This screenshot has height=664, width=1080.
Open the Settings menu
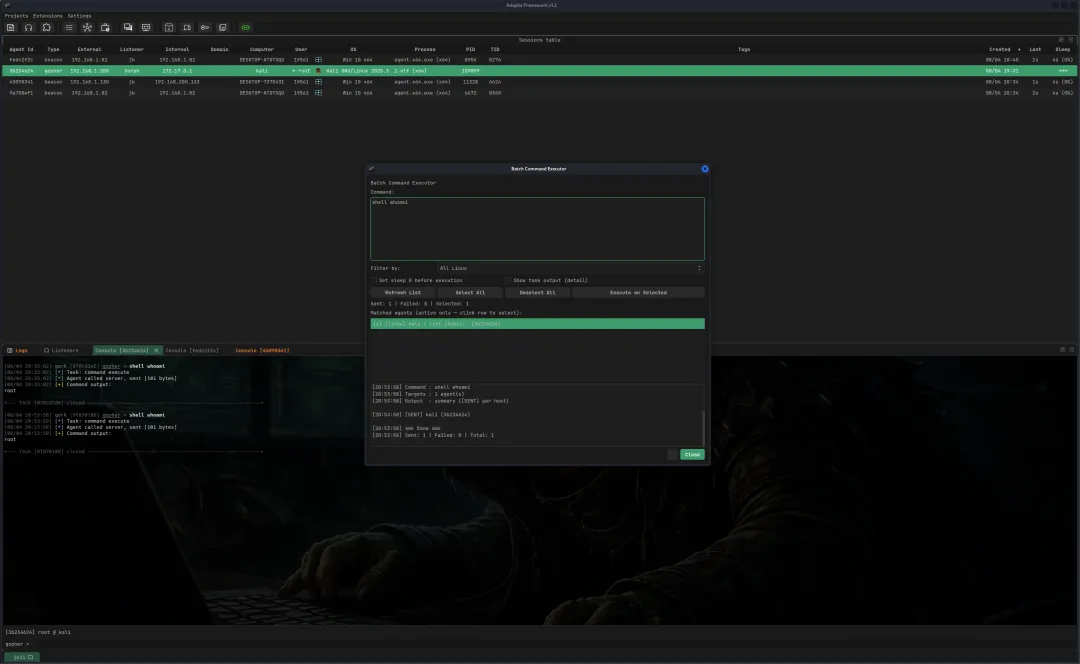(x=79, y=16)
